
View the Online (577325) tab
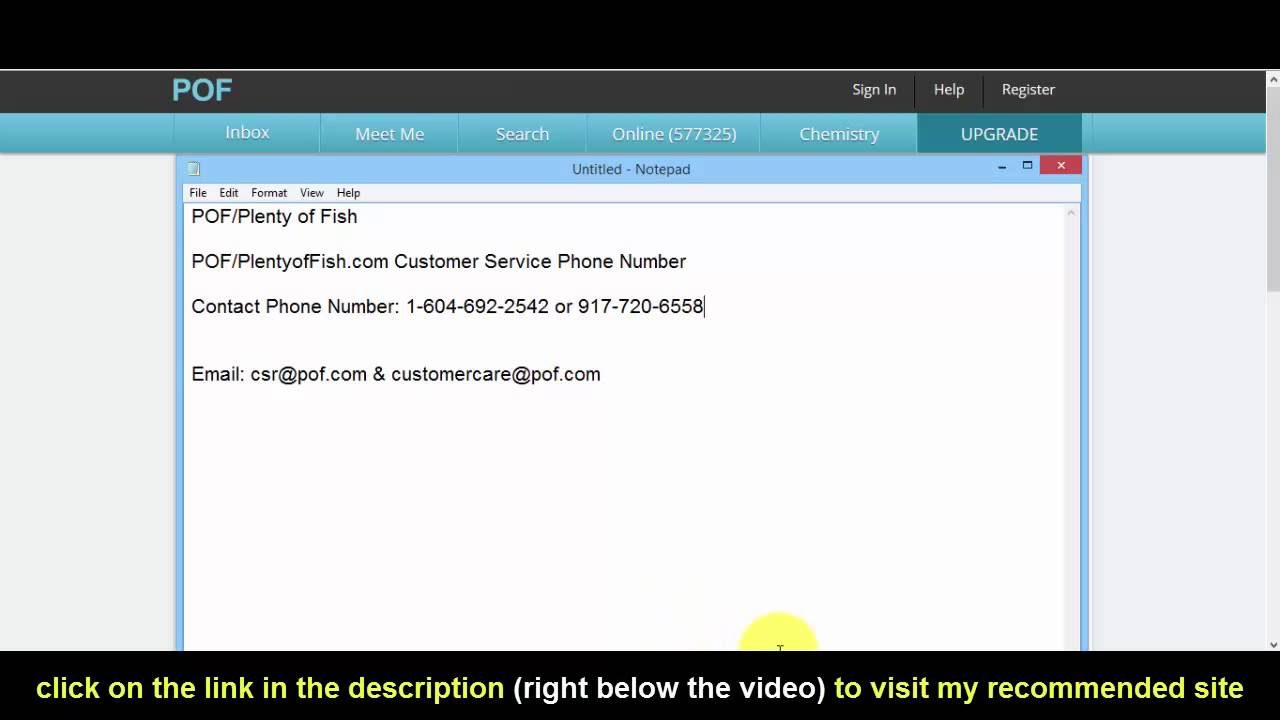point(674,133)
